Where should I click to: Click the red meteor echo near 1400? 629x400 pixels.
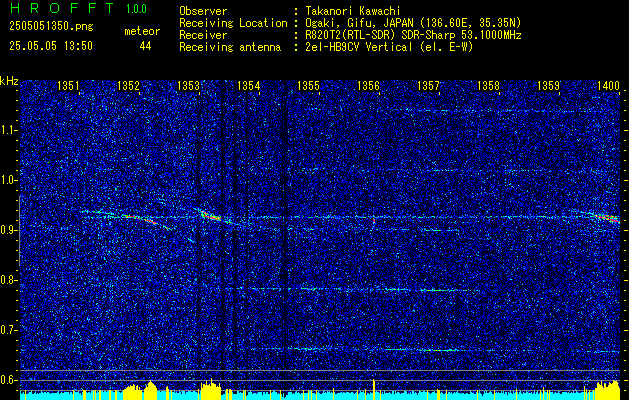609,218
